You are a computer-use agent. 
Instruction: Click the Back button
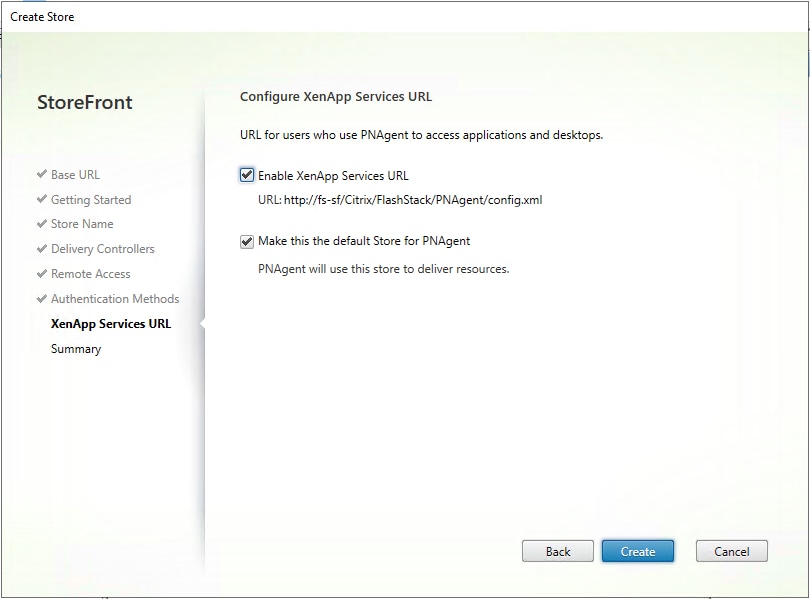pyautogui.click(x=557, y=551)
